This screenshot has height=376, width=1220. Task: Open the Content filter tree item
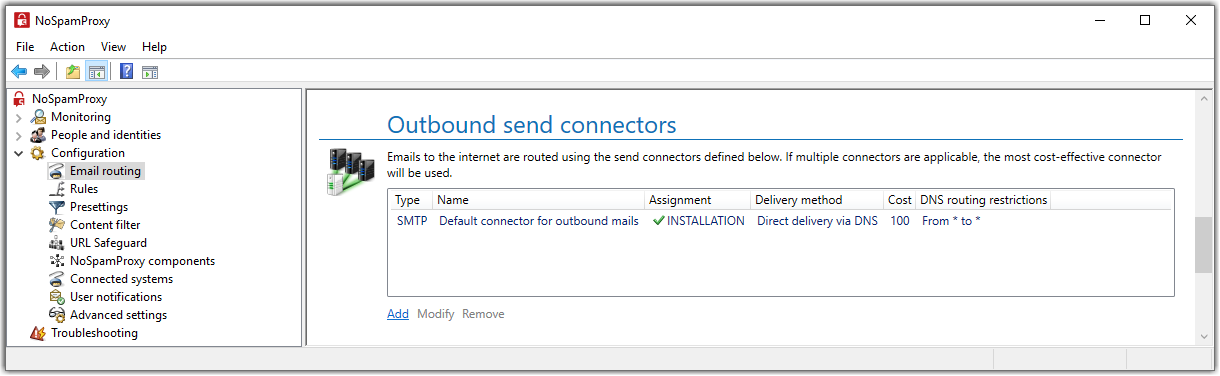[105, 225]
